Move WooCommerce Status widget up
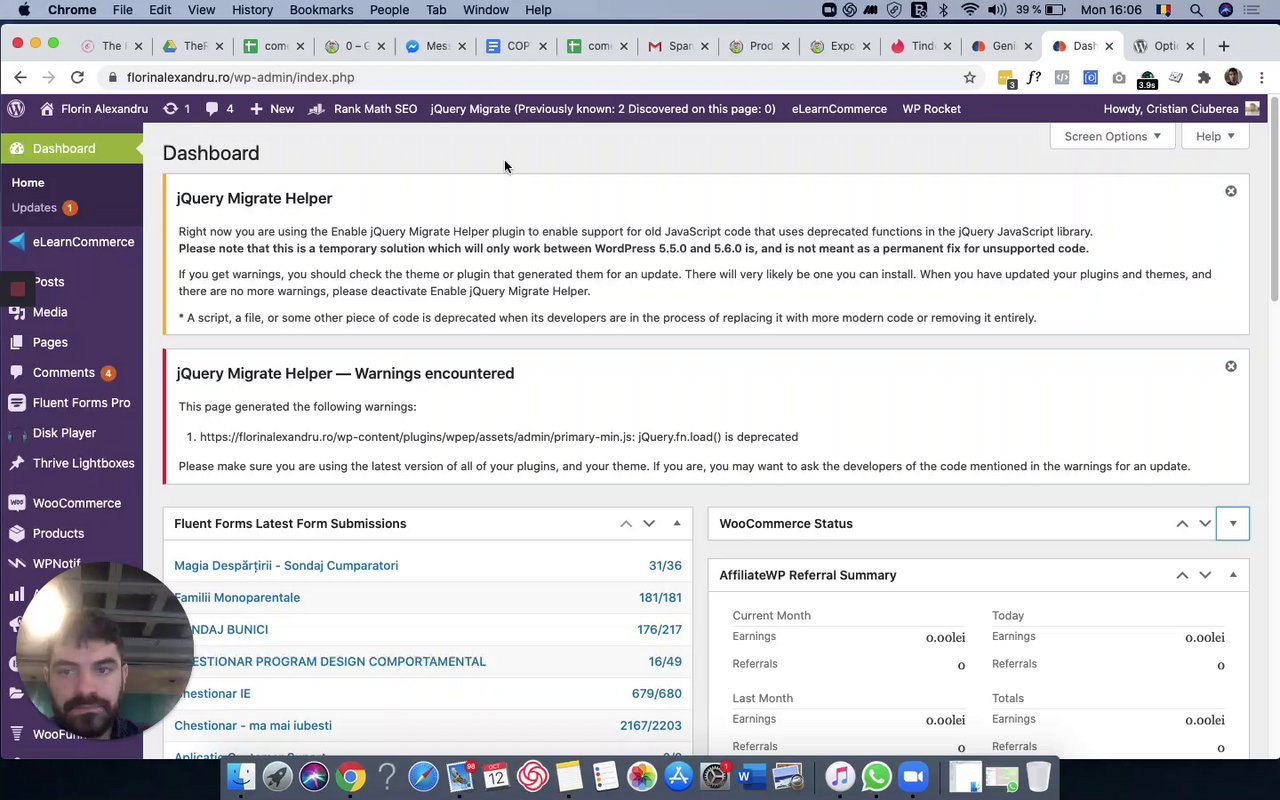This screenshot has height=800, width=1280. [x=1182, y=523]
